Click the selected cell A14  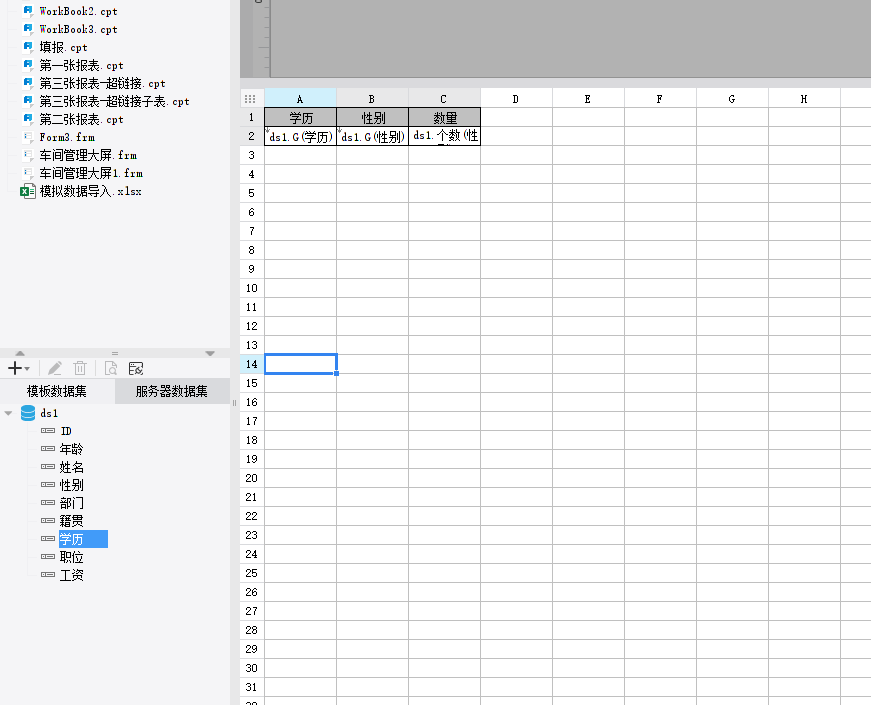(301, 364)
